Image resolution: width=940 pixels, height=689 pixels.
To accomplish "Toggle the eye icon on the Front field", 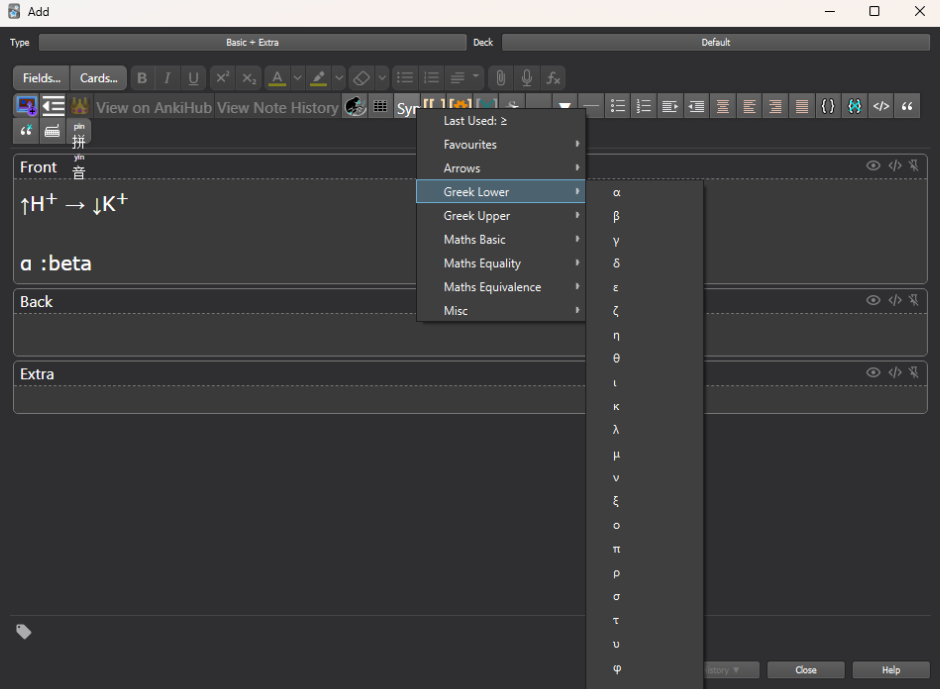I will pos(873,166).
